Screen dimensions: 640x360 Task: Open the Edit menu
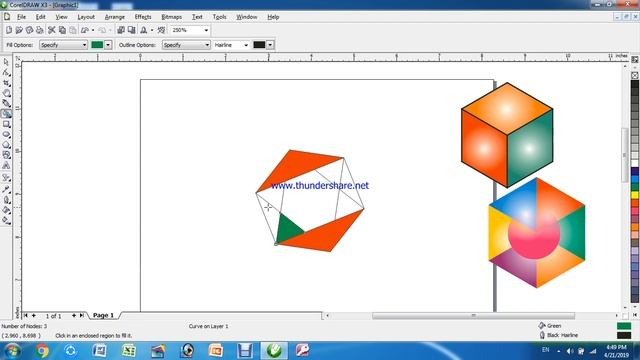(40, 17)
